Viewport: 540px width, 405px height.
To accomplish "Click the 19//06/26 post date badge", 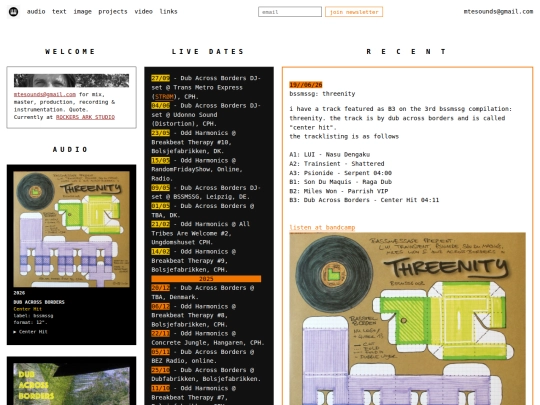I will pos(306,85).
